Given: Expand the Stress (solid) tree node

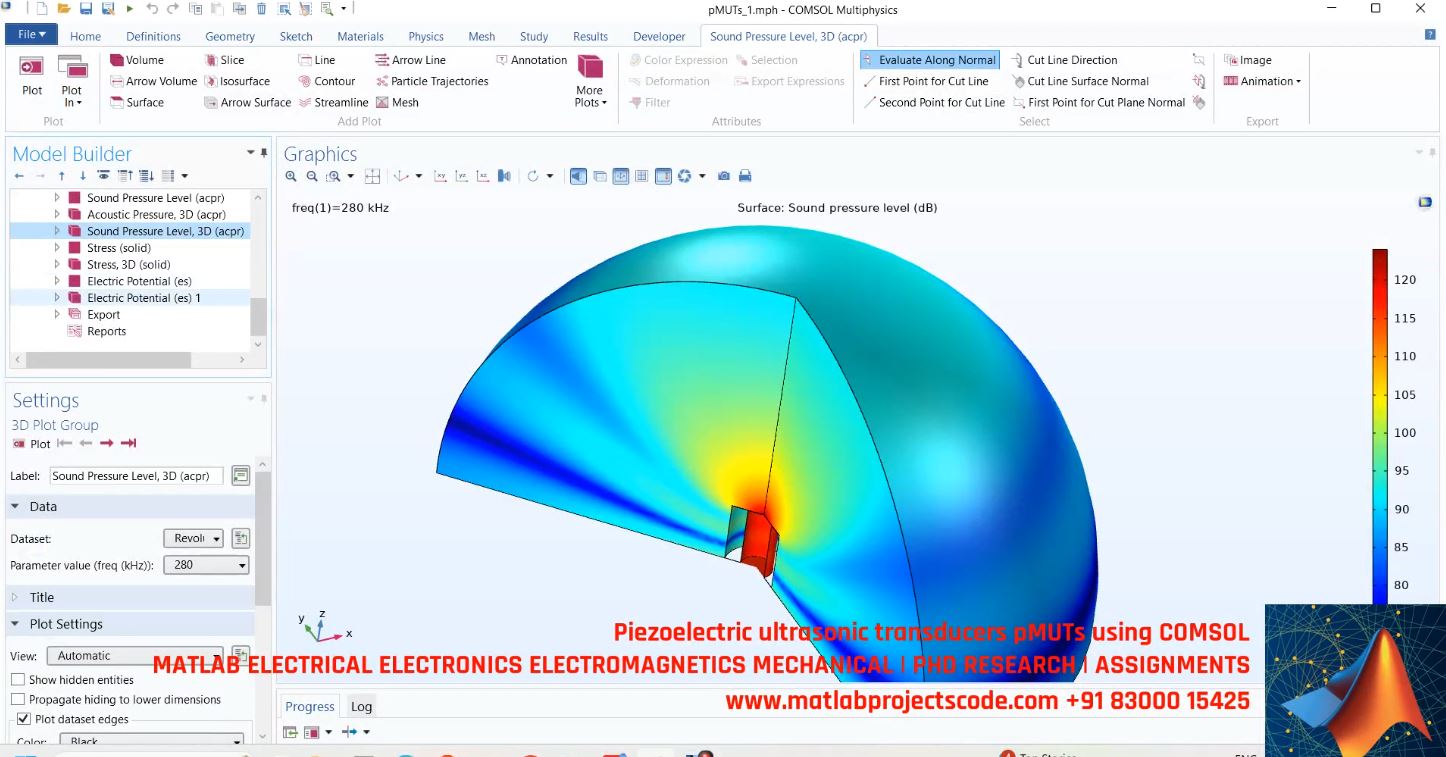Looking at the screenshot, I should click(57, 247).
